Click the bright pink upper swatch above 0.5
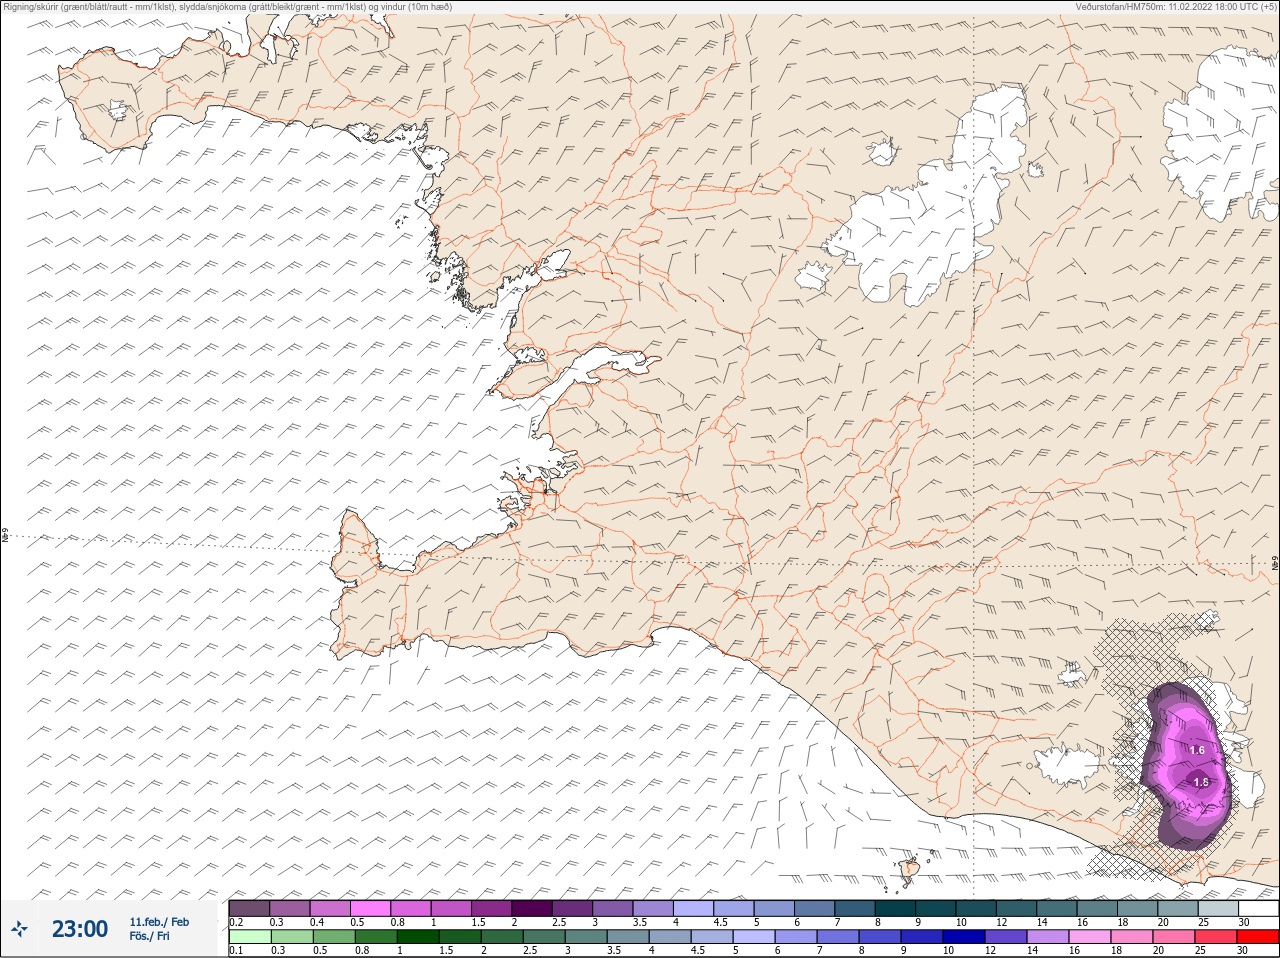1280x958 pixels. click(372, 908)
